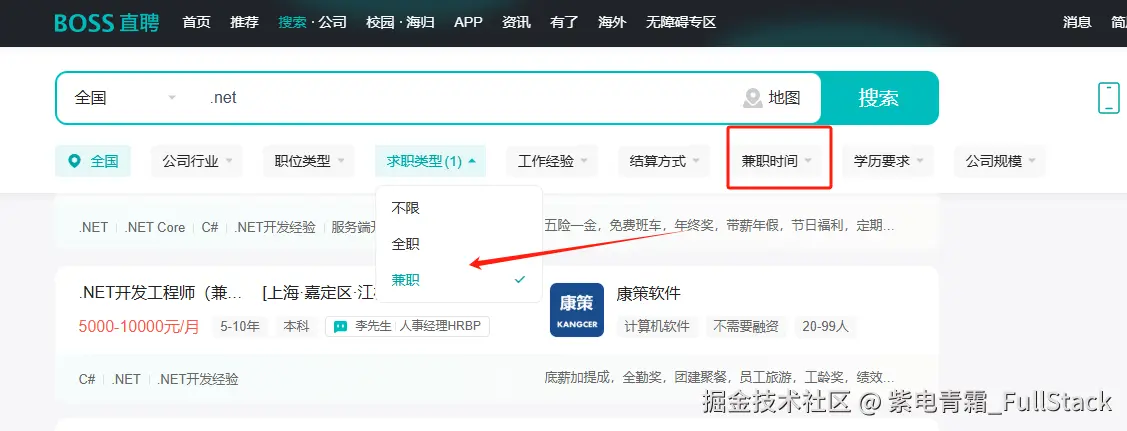Open the 校园 nav item
The height and width of the screenshot is (431, 1127).
380,22
